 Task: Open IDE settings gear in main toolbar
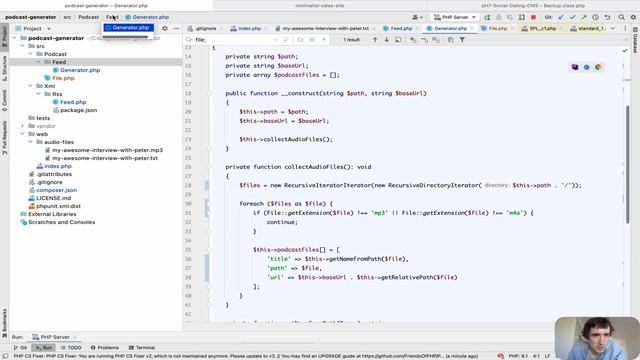(x=633, y=17)
